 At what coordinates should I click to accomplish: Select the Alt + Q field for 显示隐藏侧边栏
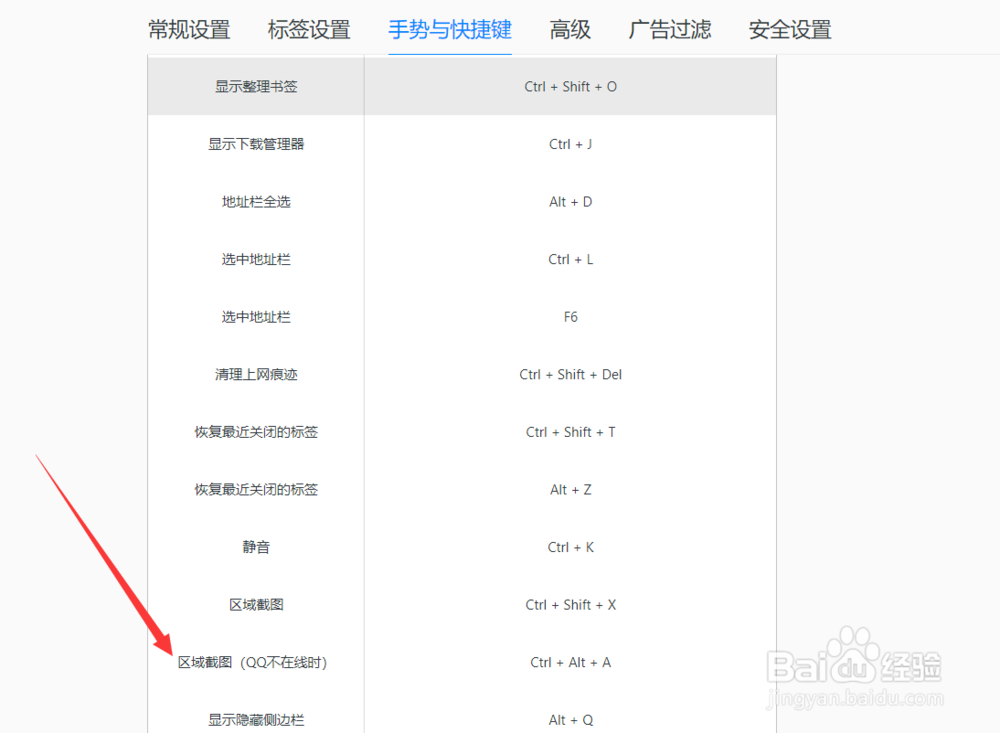coord(570,719)
